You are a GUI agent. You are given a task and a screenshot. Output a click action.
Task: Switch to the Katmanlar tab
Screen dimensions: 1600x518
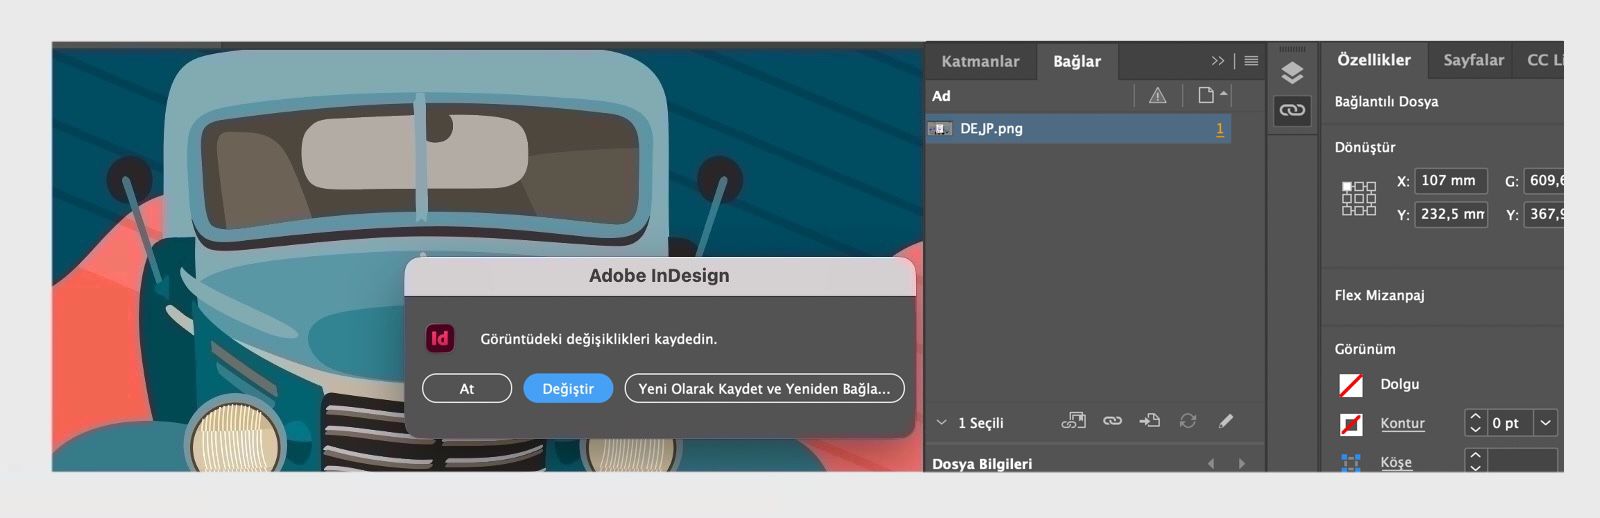tap(980, 61)
